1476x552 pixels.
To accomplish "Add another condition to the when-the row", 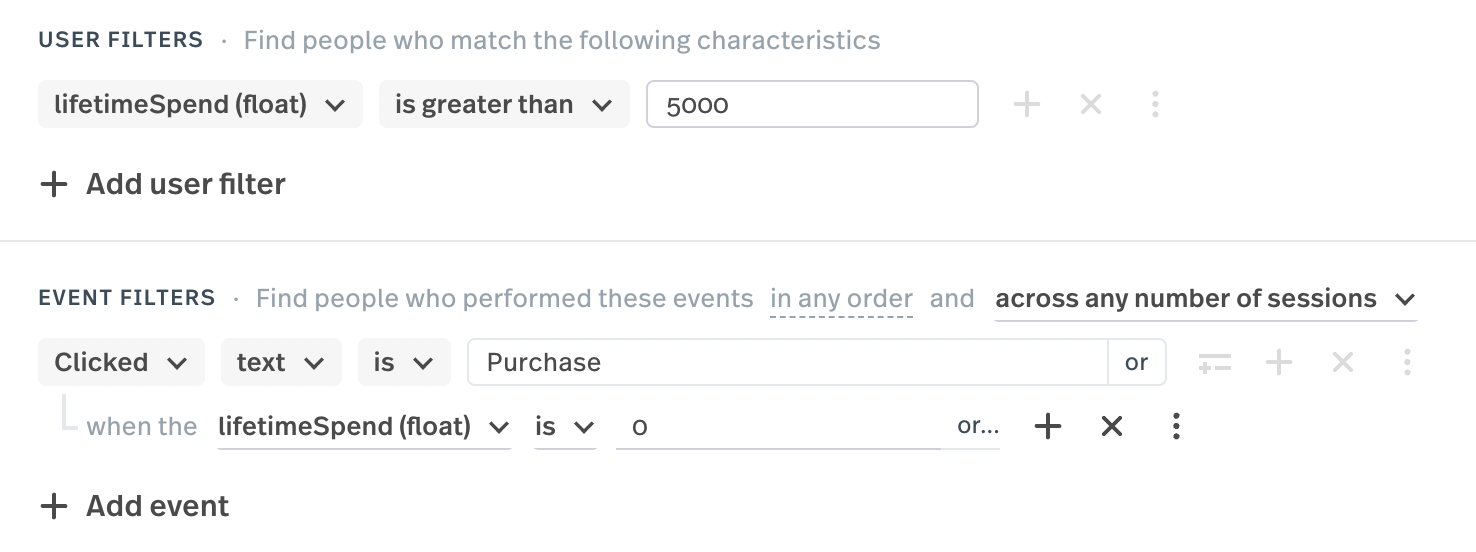I will (x=1047, y=427).
